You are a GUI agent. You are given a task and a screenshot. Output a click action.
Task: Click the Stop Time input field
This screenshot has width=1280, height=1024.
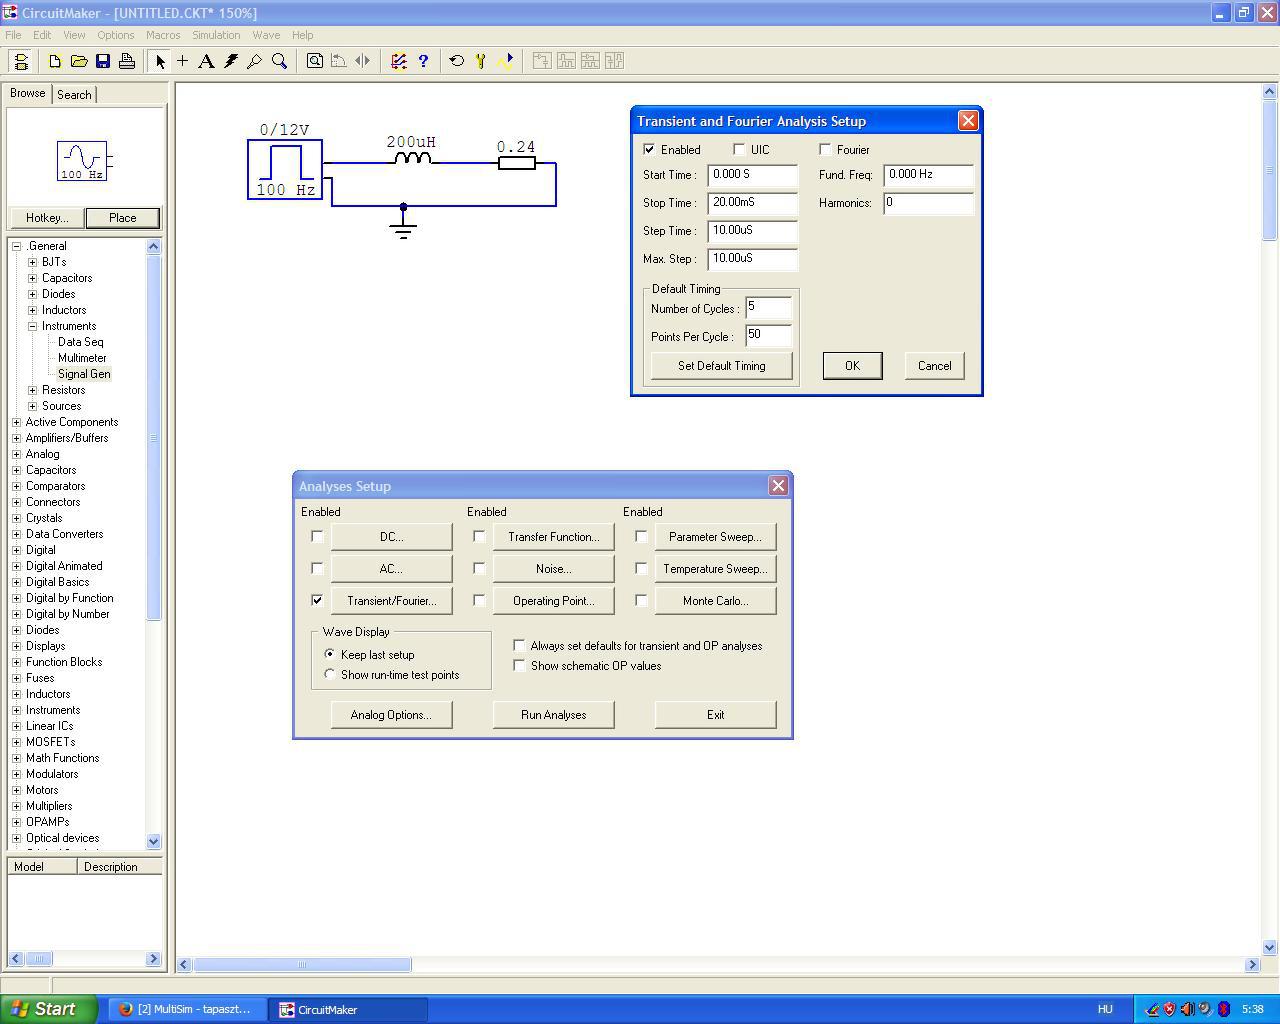(x=753, y=203)
